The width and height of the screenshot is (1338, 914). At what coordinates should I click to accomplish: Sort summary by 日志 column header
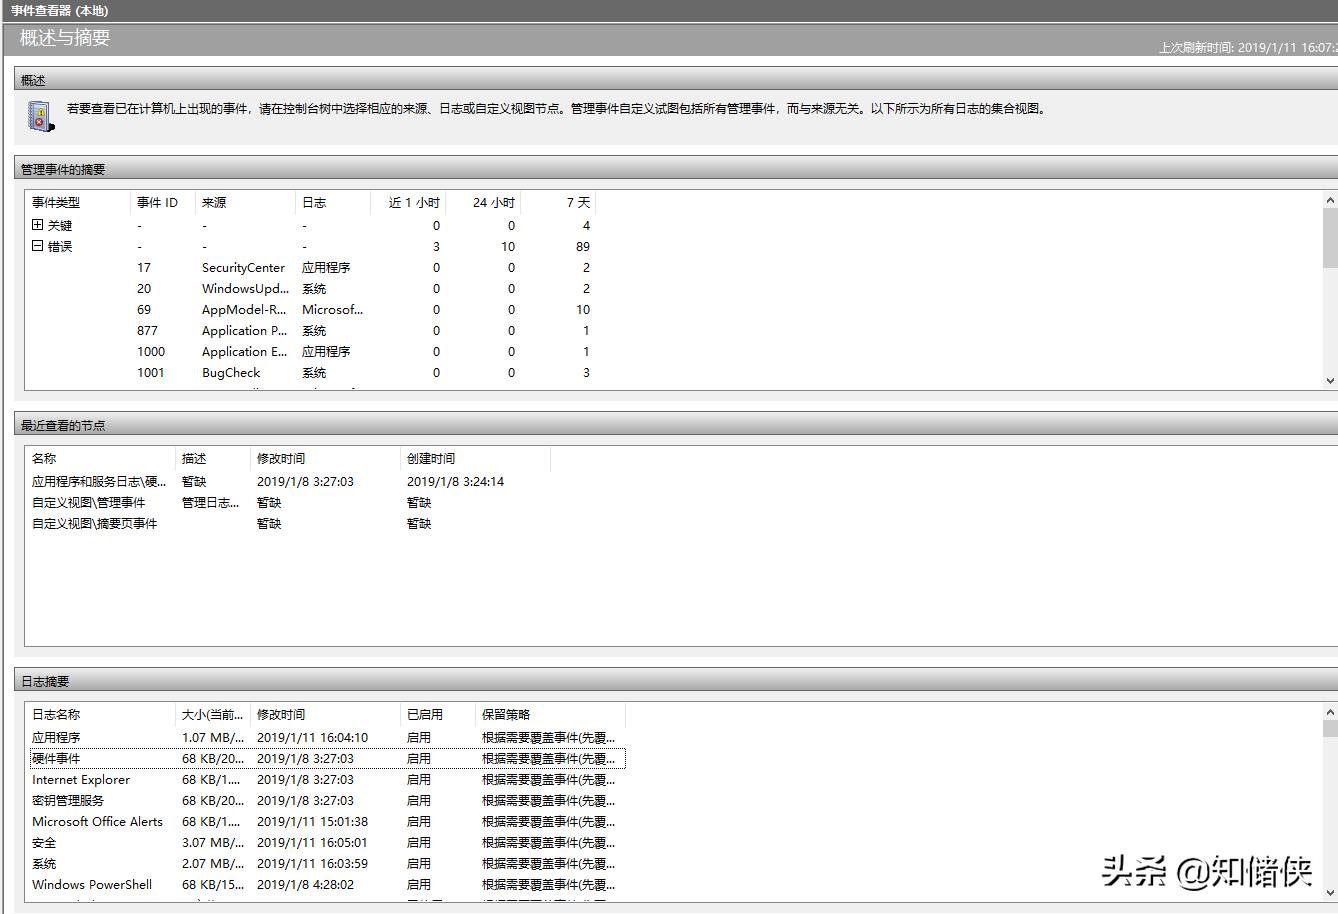click(x=333, y=202)
